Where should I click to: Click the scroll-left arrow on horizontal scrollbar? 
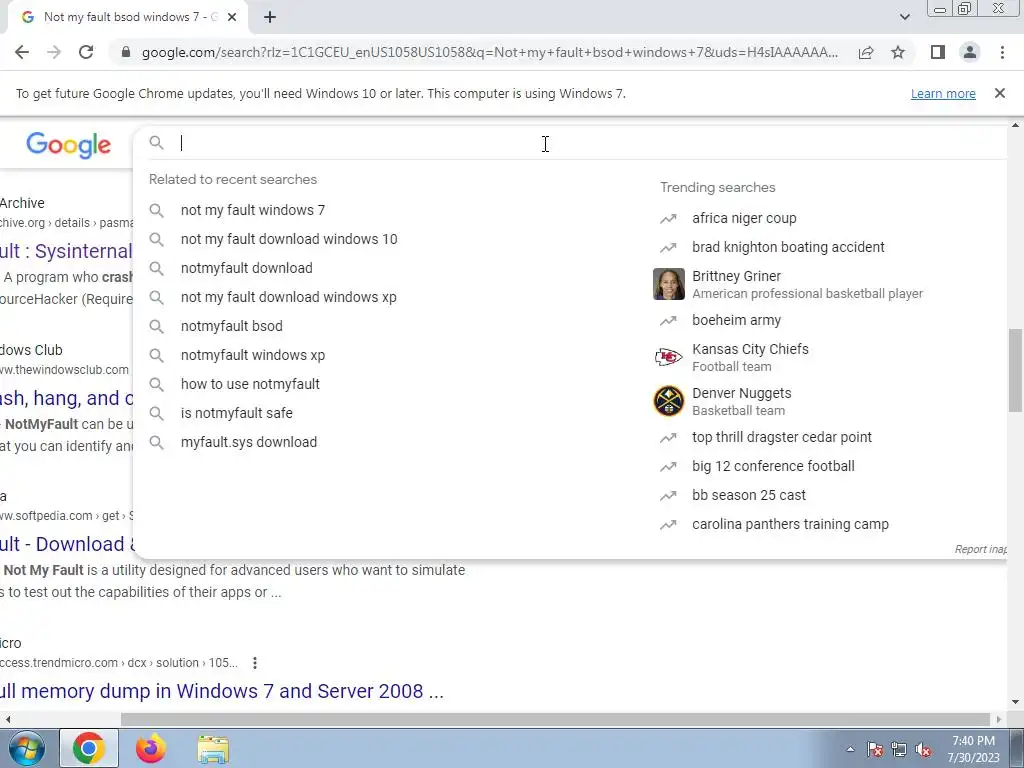coord(7,719)
